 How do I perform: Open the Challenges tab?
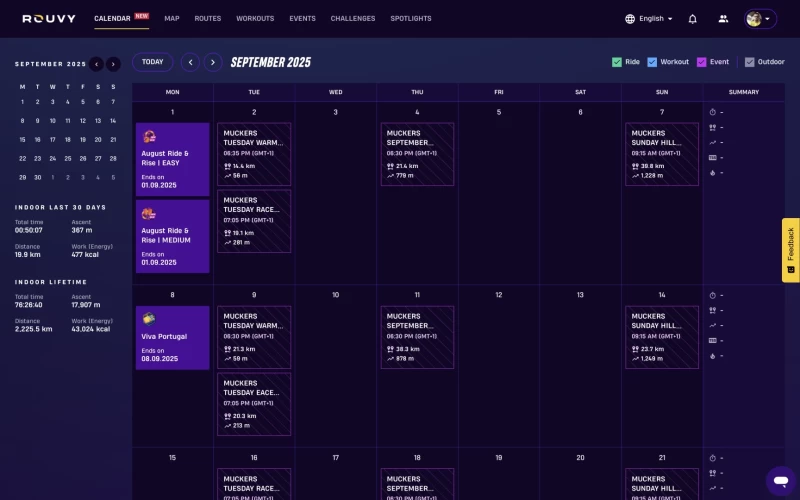click(353, 18)
